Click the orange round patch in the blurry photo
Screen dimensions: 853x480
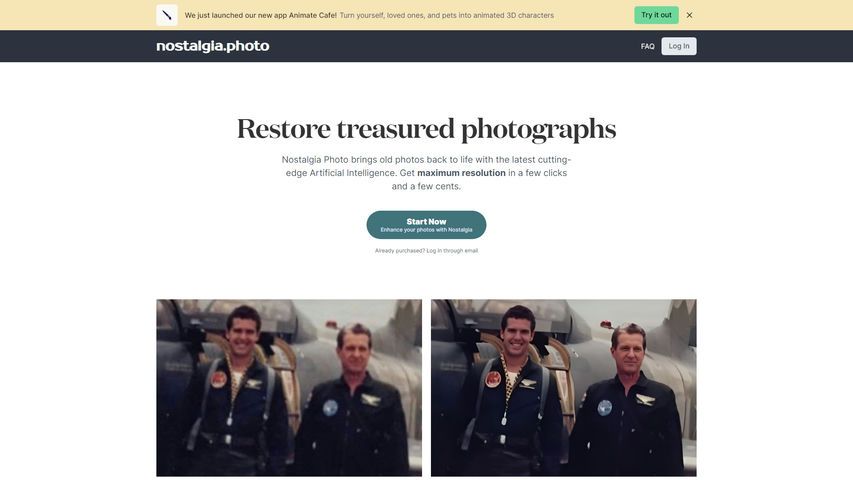pos(219,379)
